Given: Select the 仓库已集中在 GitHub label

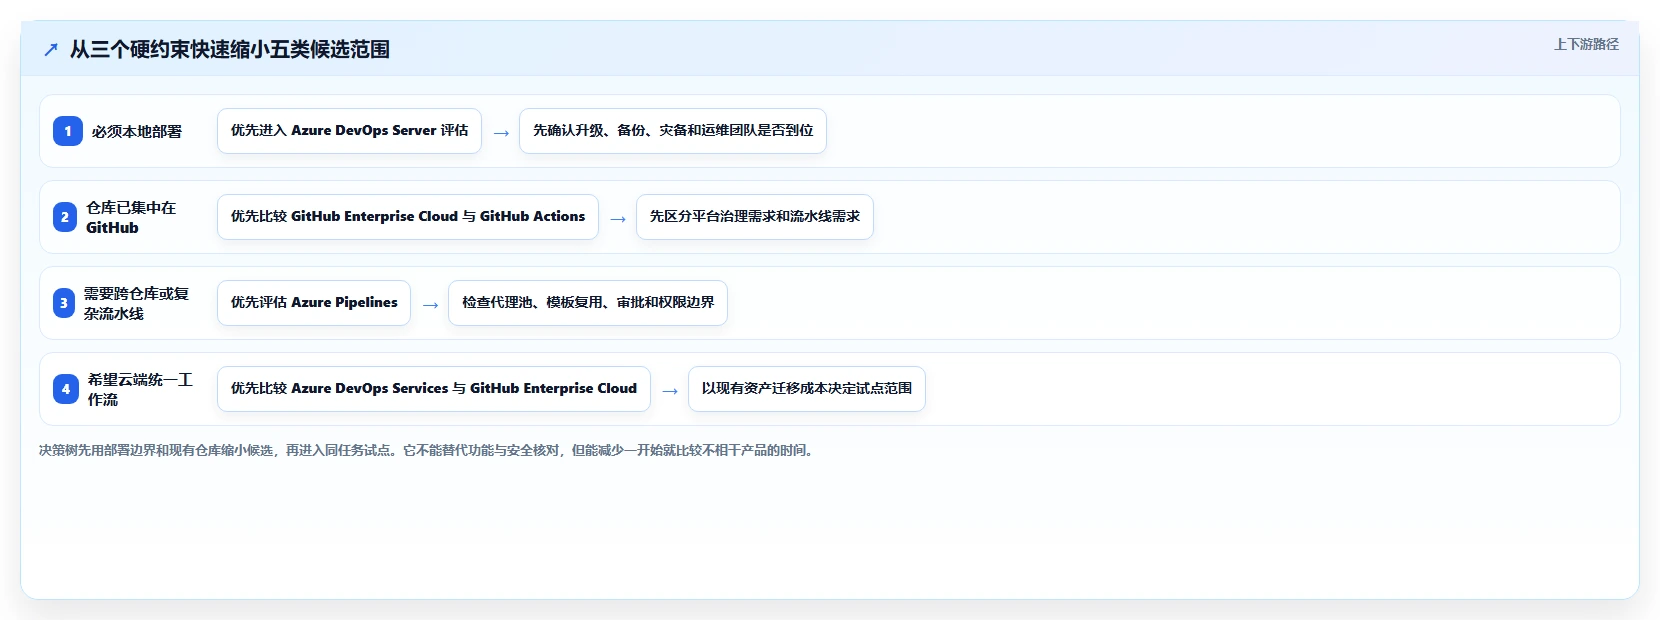Looking at the screenshot, I should 131,217.
